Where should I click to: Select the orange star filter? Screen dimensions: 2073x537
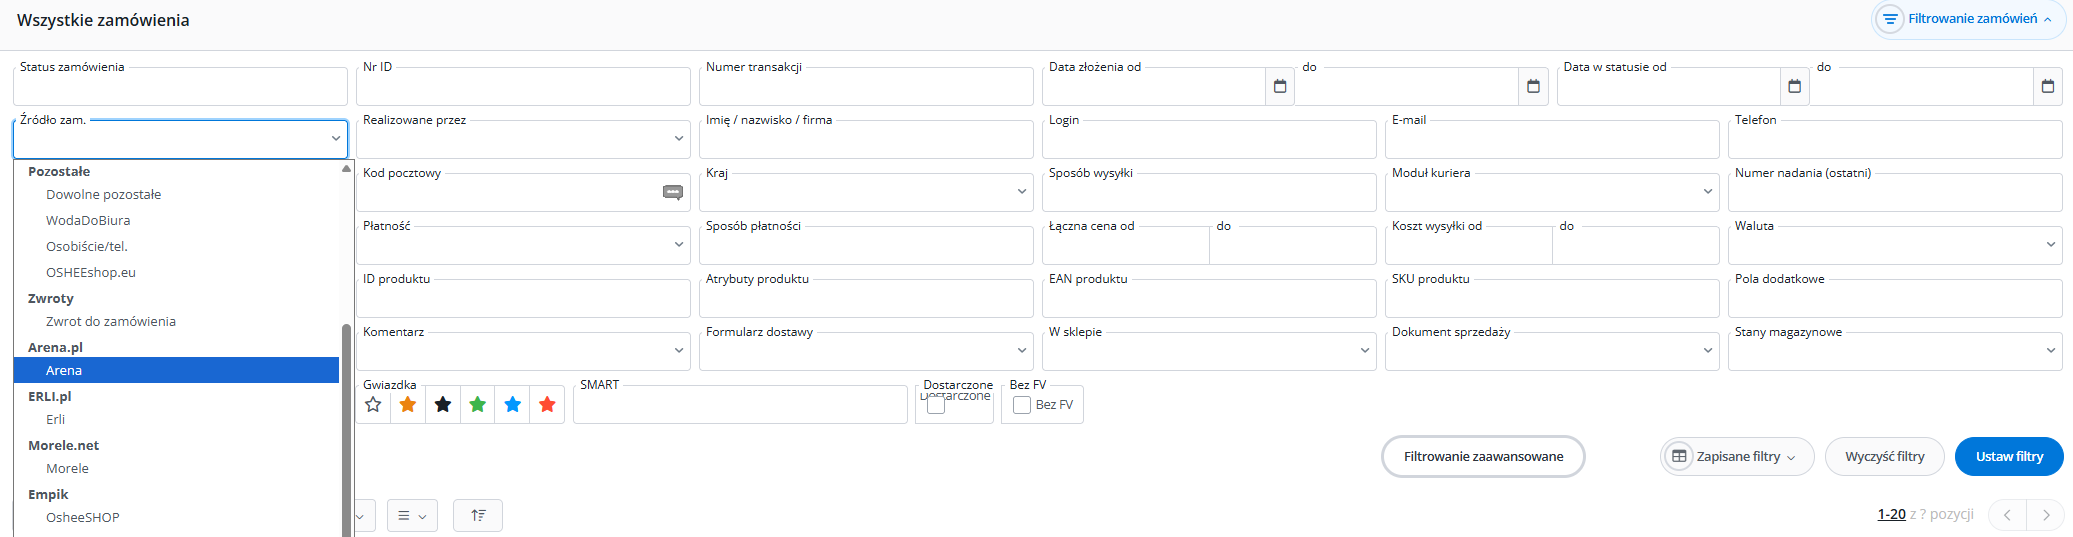point(408,405)
